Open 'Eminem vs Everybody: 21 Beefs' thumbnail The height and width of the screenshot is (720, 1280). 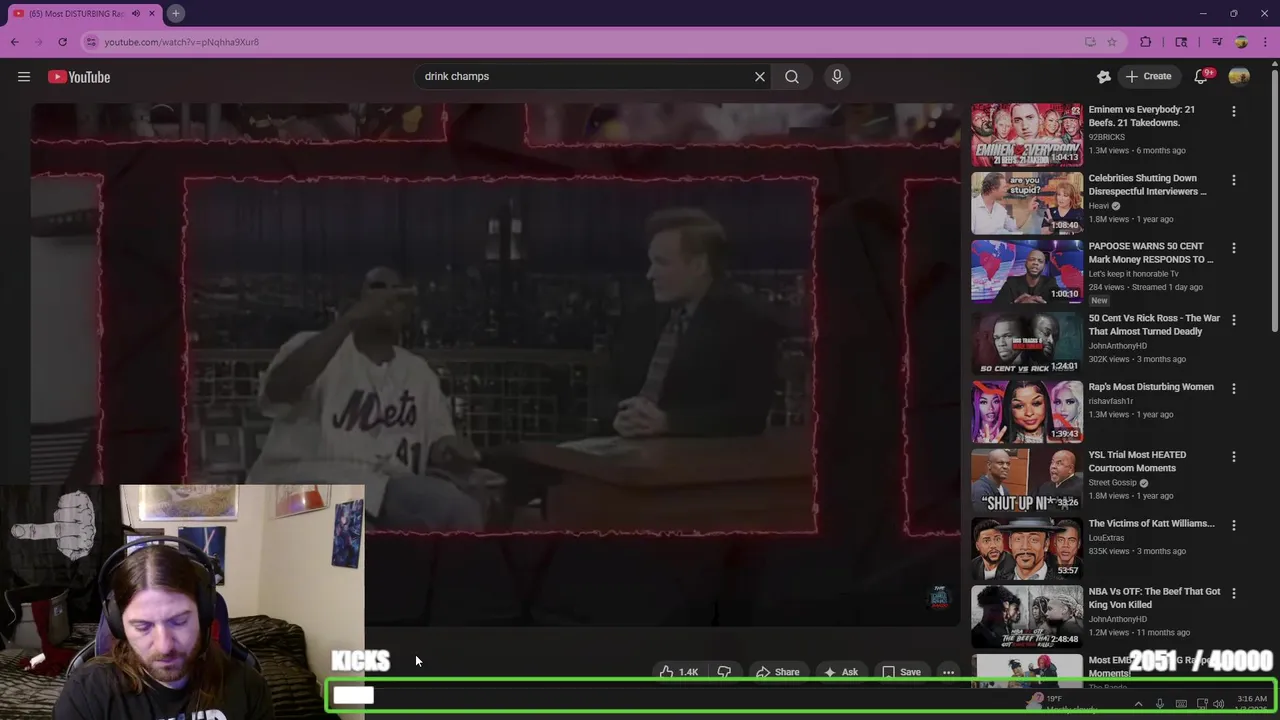(x=1027, y=134)
